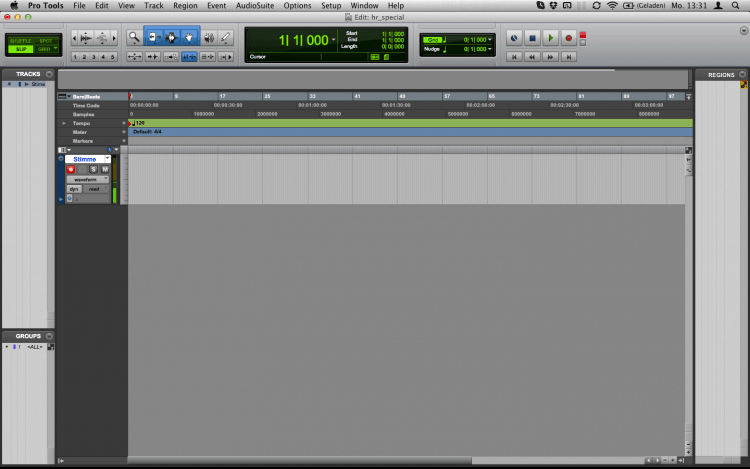Viewport: 750px width, 469px height.
Task: Toggle Link Timeline and Edit Selection
Action: click(x=189, y=57)
